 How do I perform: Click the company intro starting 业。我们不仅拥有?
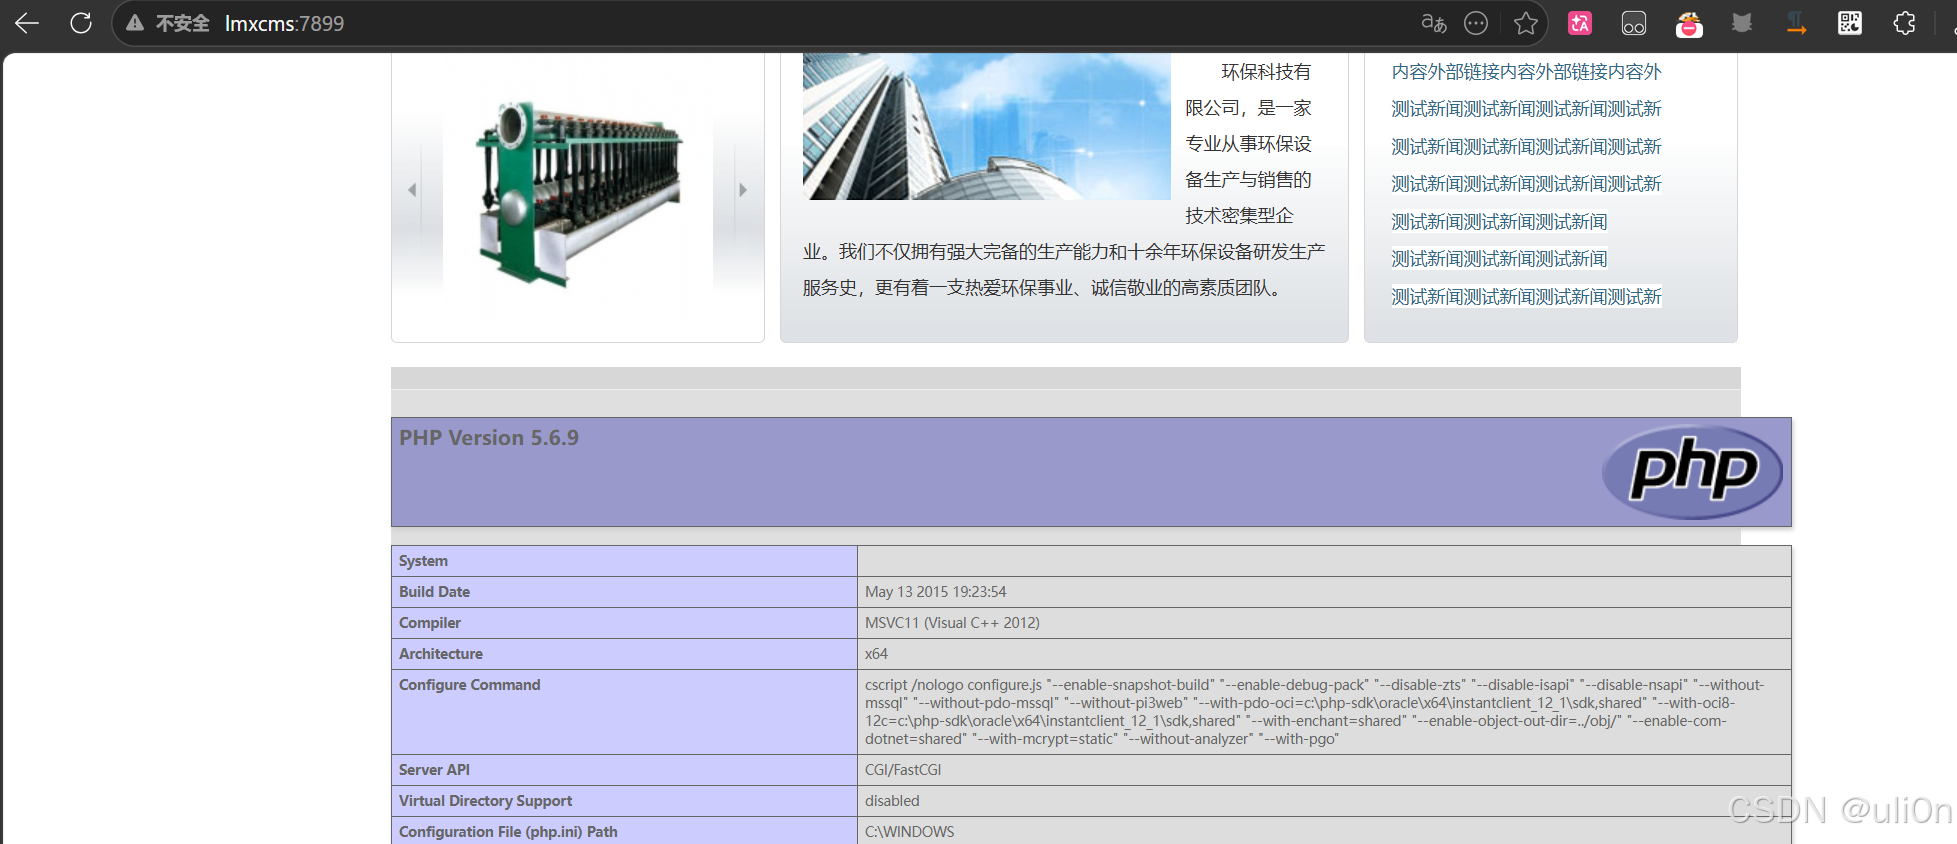1064,270
